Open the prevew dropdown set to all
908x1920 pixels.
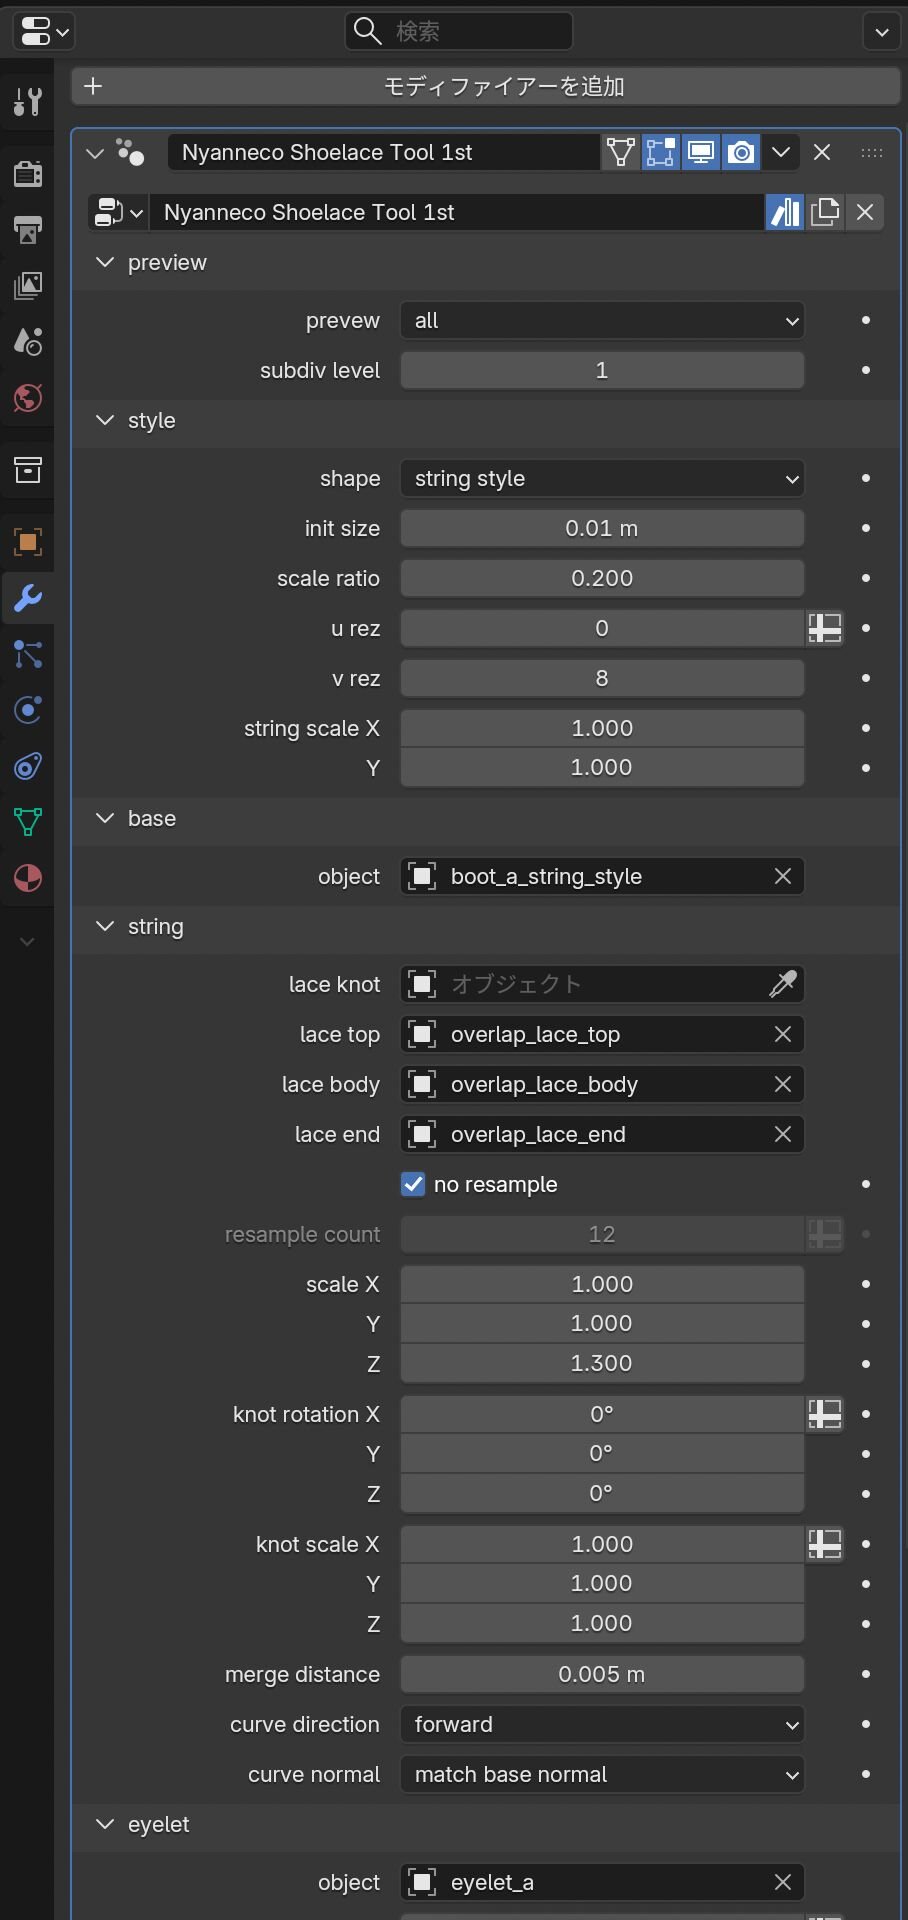click(602, 321)
